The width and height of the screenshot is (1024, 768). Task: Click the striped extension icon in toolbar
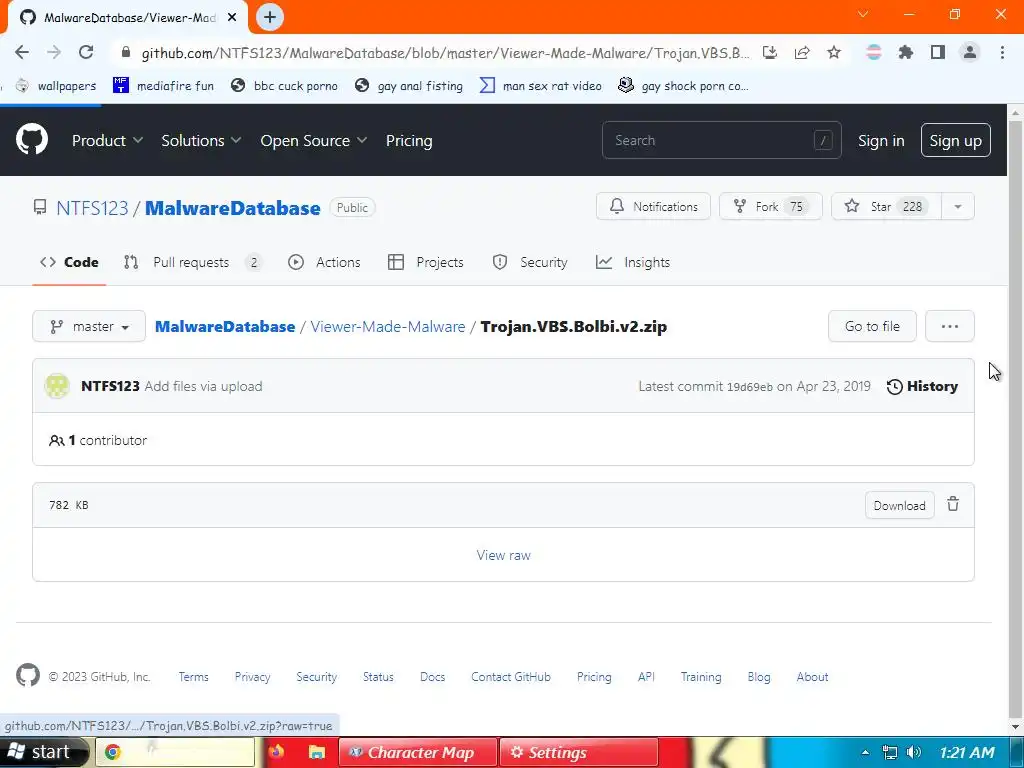pyautogui.click(x=874, y=52)
